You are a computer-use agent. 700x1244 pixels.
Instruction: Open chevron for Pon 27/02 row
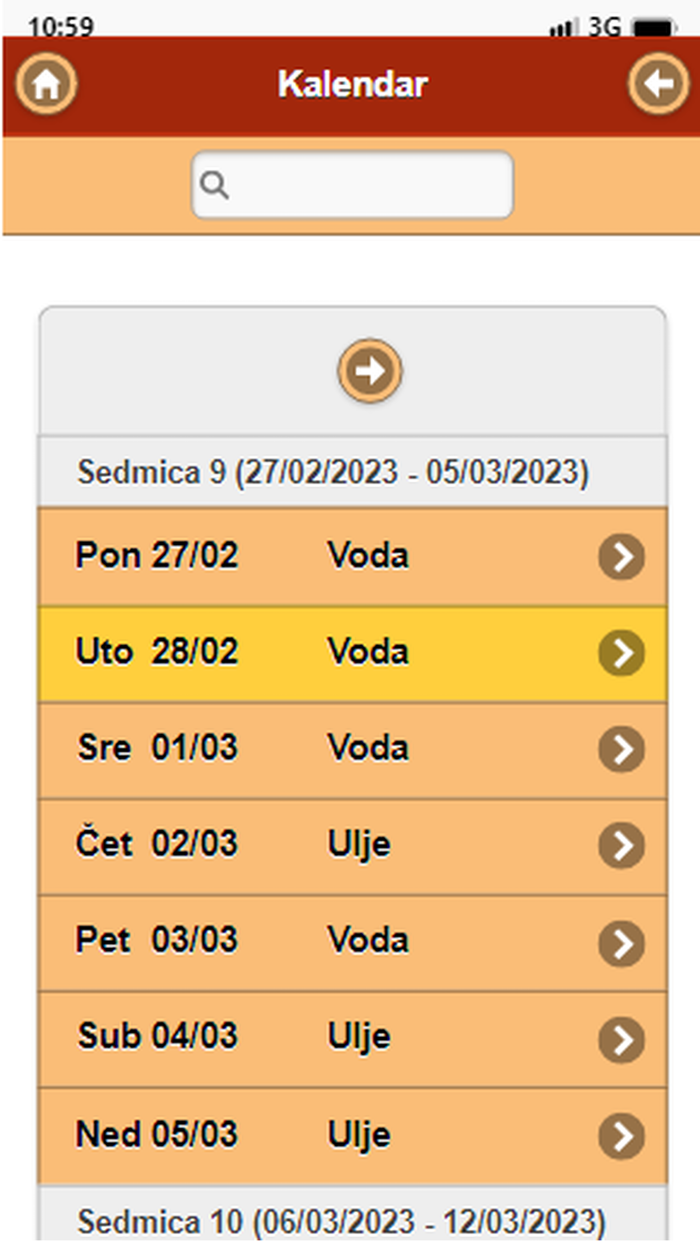point(621,557)
